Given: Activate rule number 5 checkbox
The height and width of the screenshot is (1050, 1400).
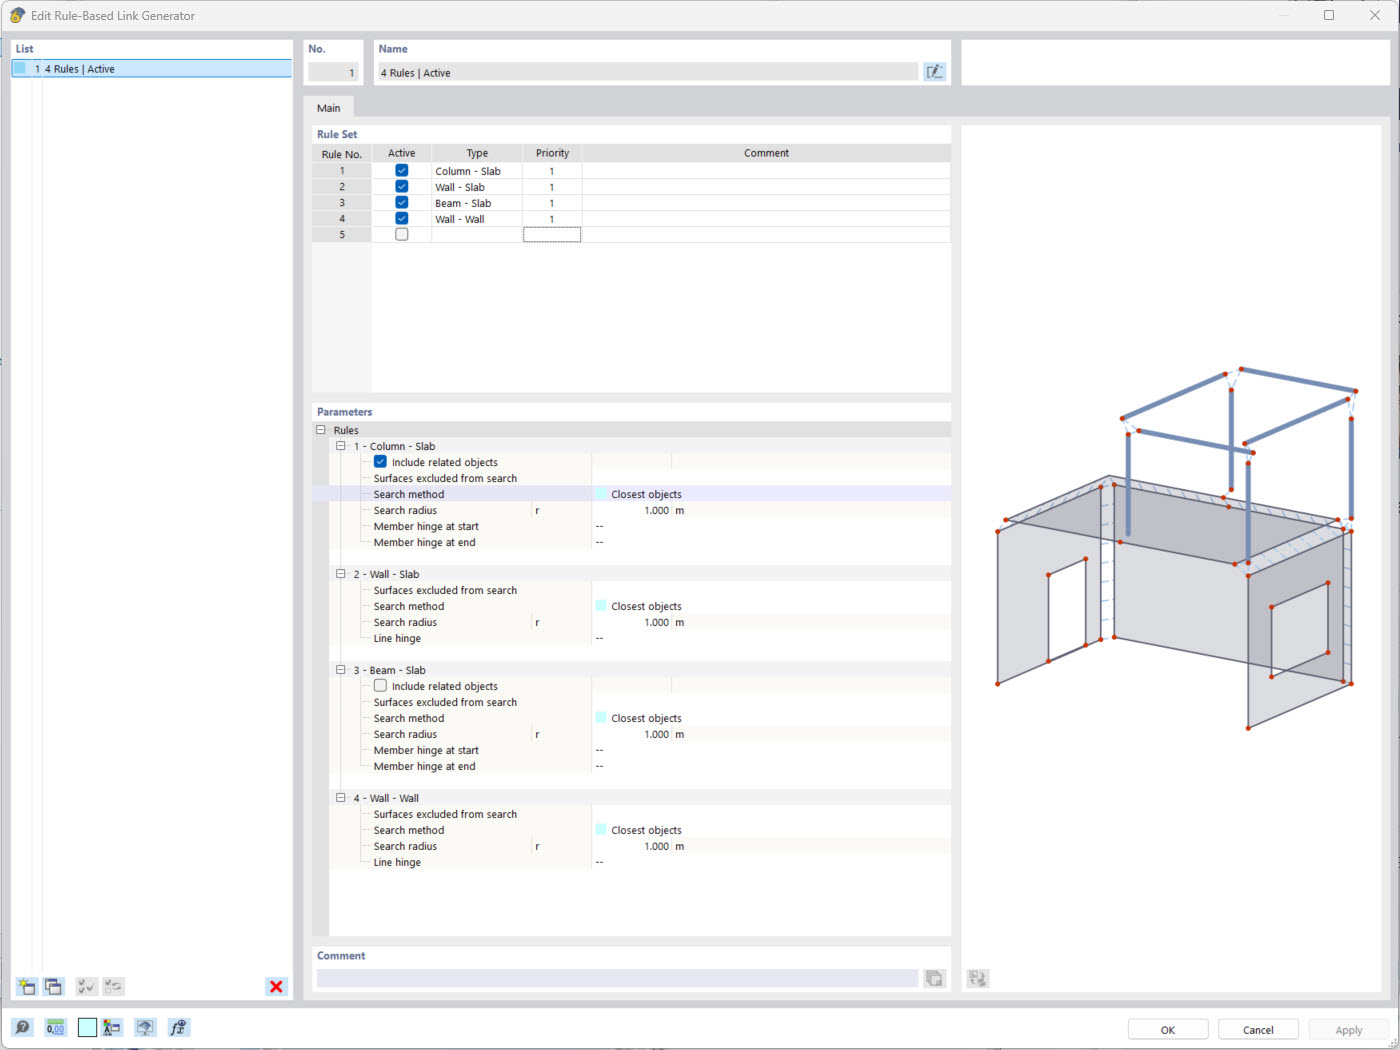Looking at the screenshot, I should pyautogui.click(x=401, y=233).
